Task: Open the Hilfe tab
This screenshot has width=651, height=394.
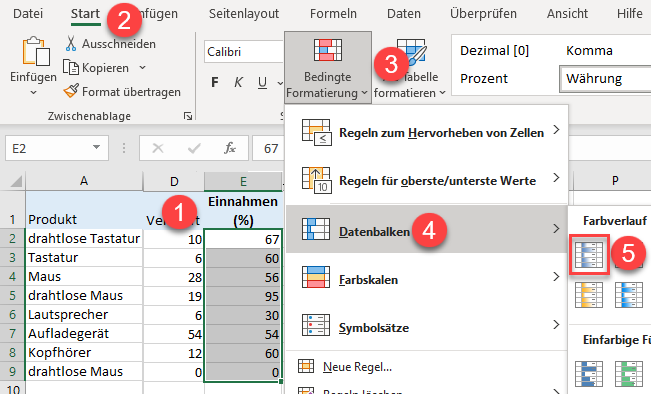Action: coord(629,14)
